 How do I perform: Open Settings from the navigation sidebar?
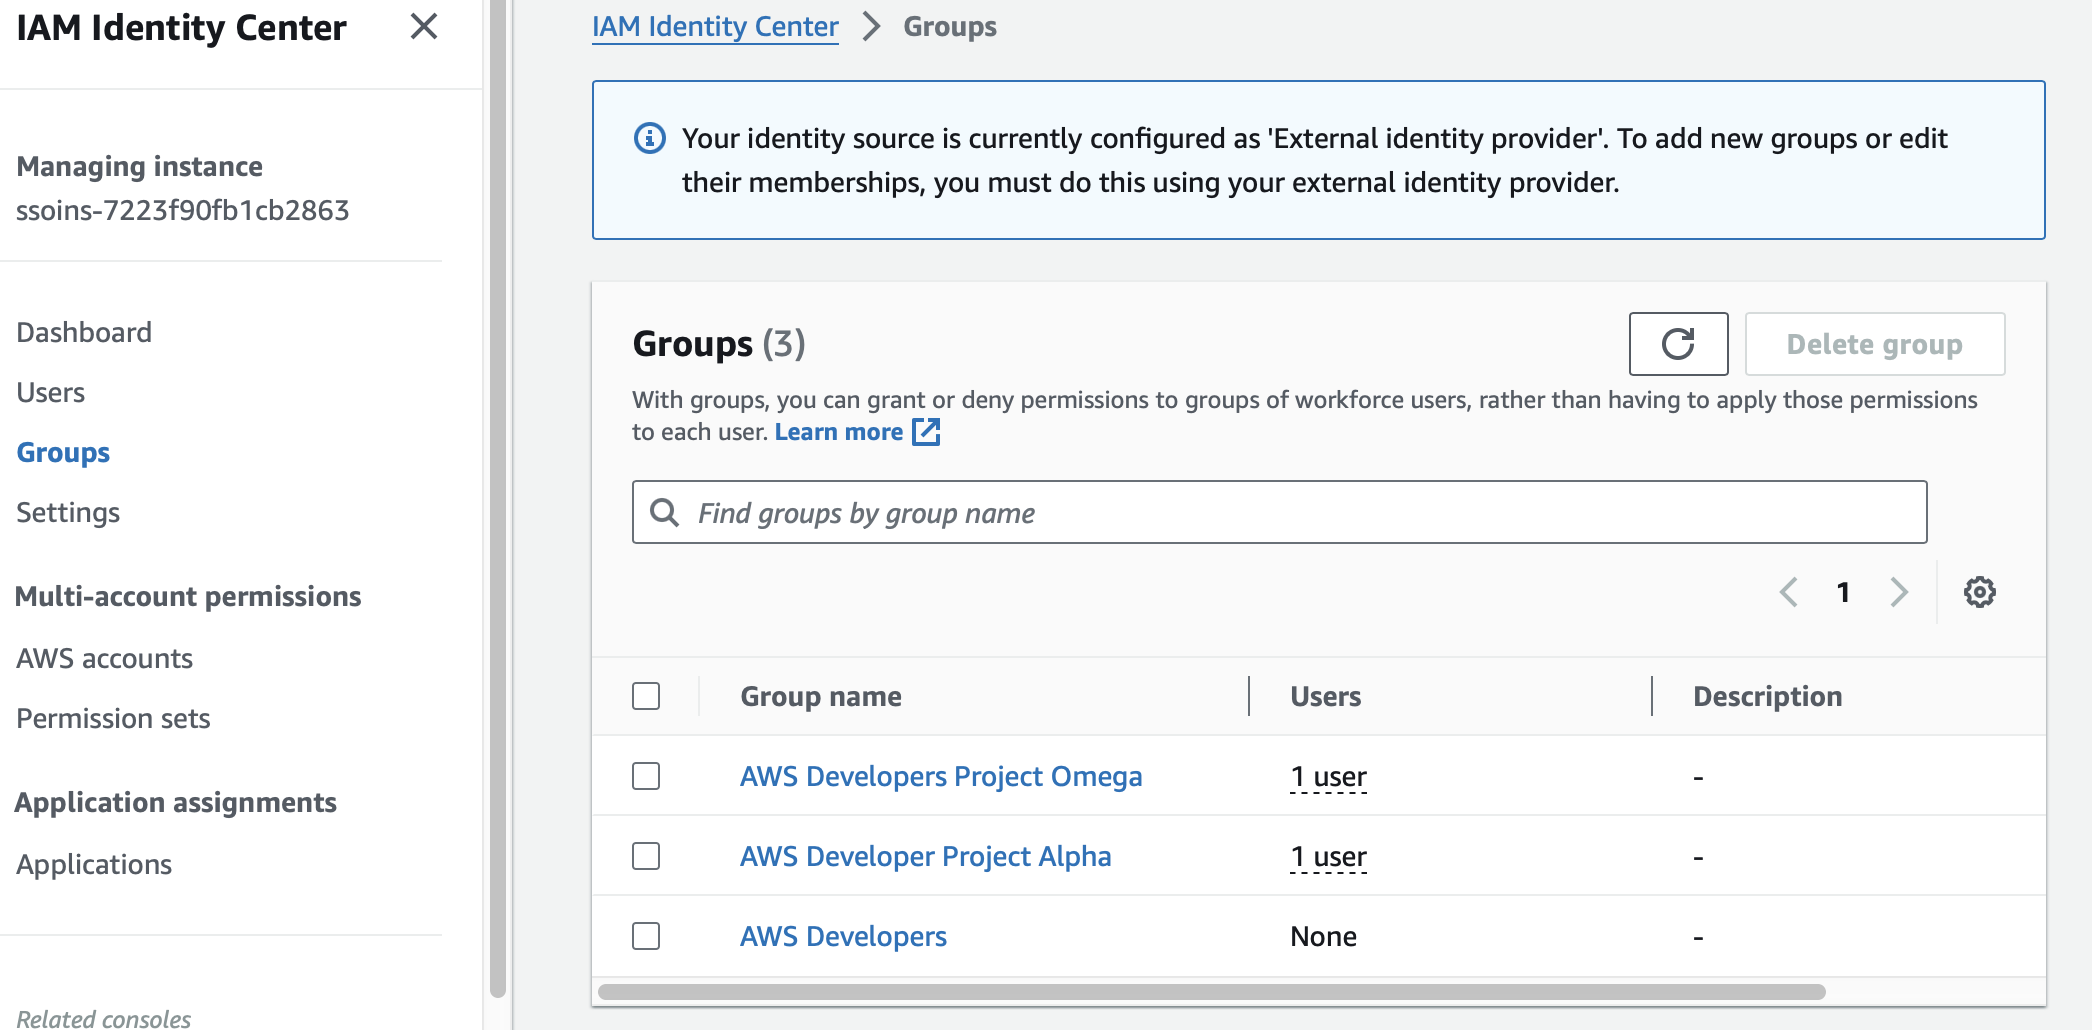pos(68,512)
